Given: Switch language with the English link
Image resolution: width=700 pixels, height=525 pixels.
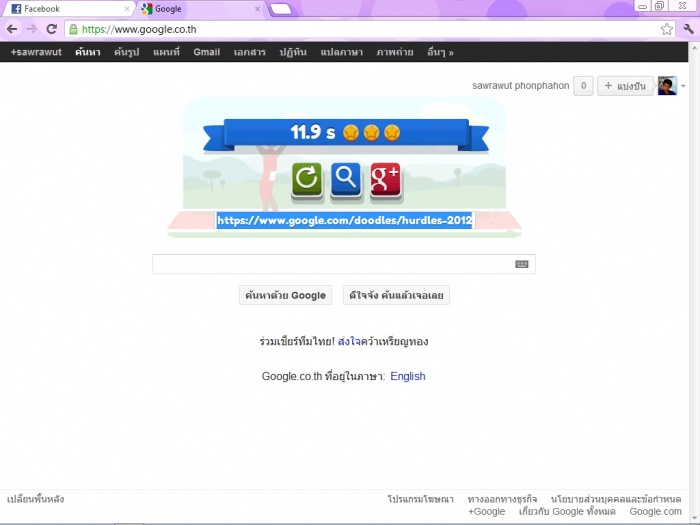Looking at the screenshot, I should (x=408, y=376).
